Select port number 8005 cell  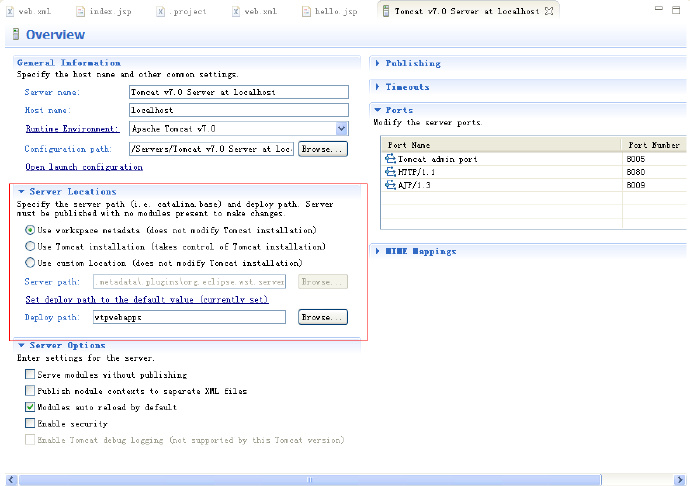(635, 159)
